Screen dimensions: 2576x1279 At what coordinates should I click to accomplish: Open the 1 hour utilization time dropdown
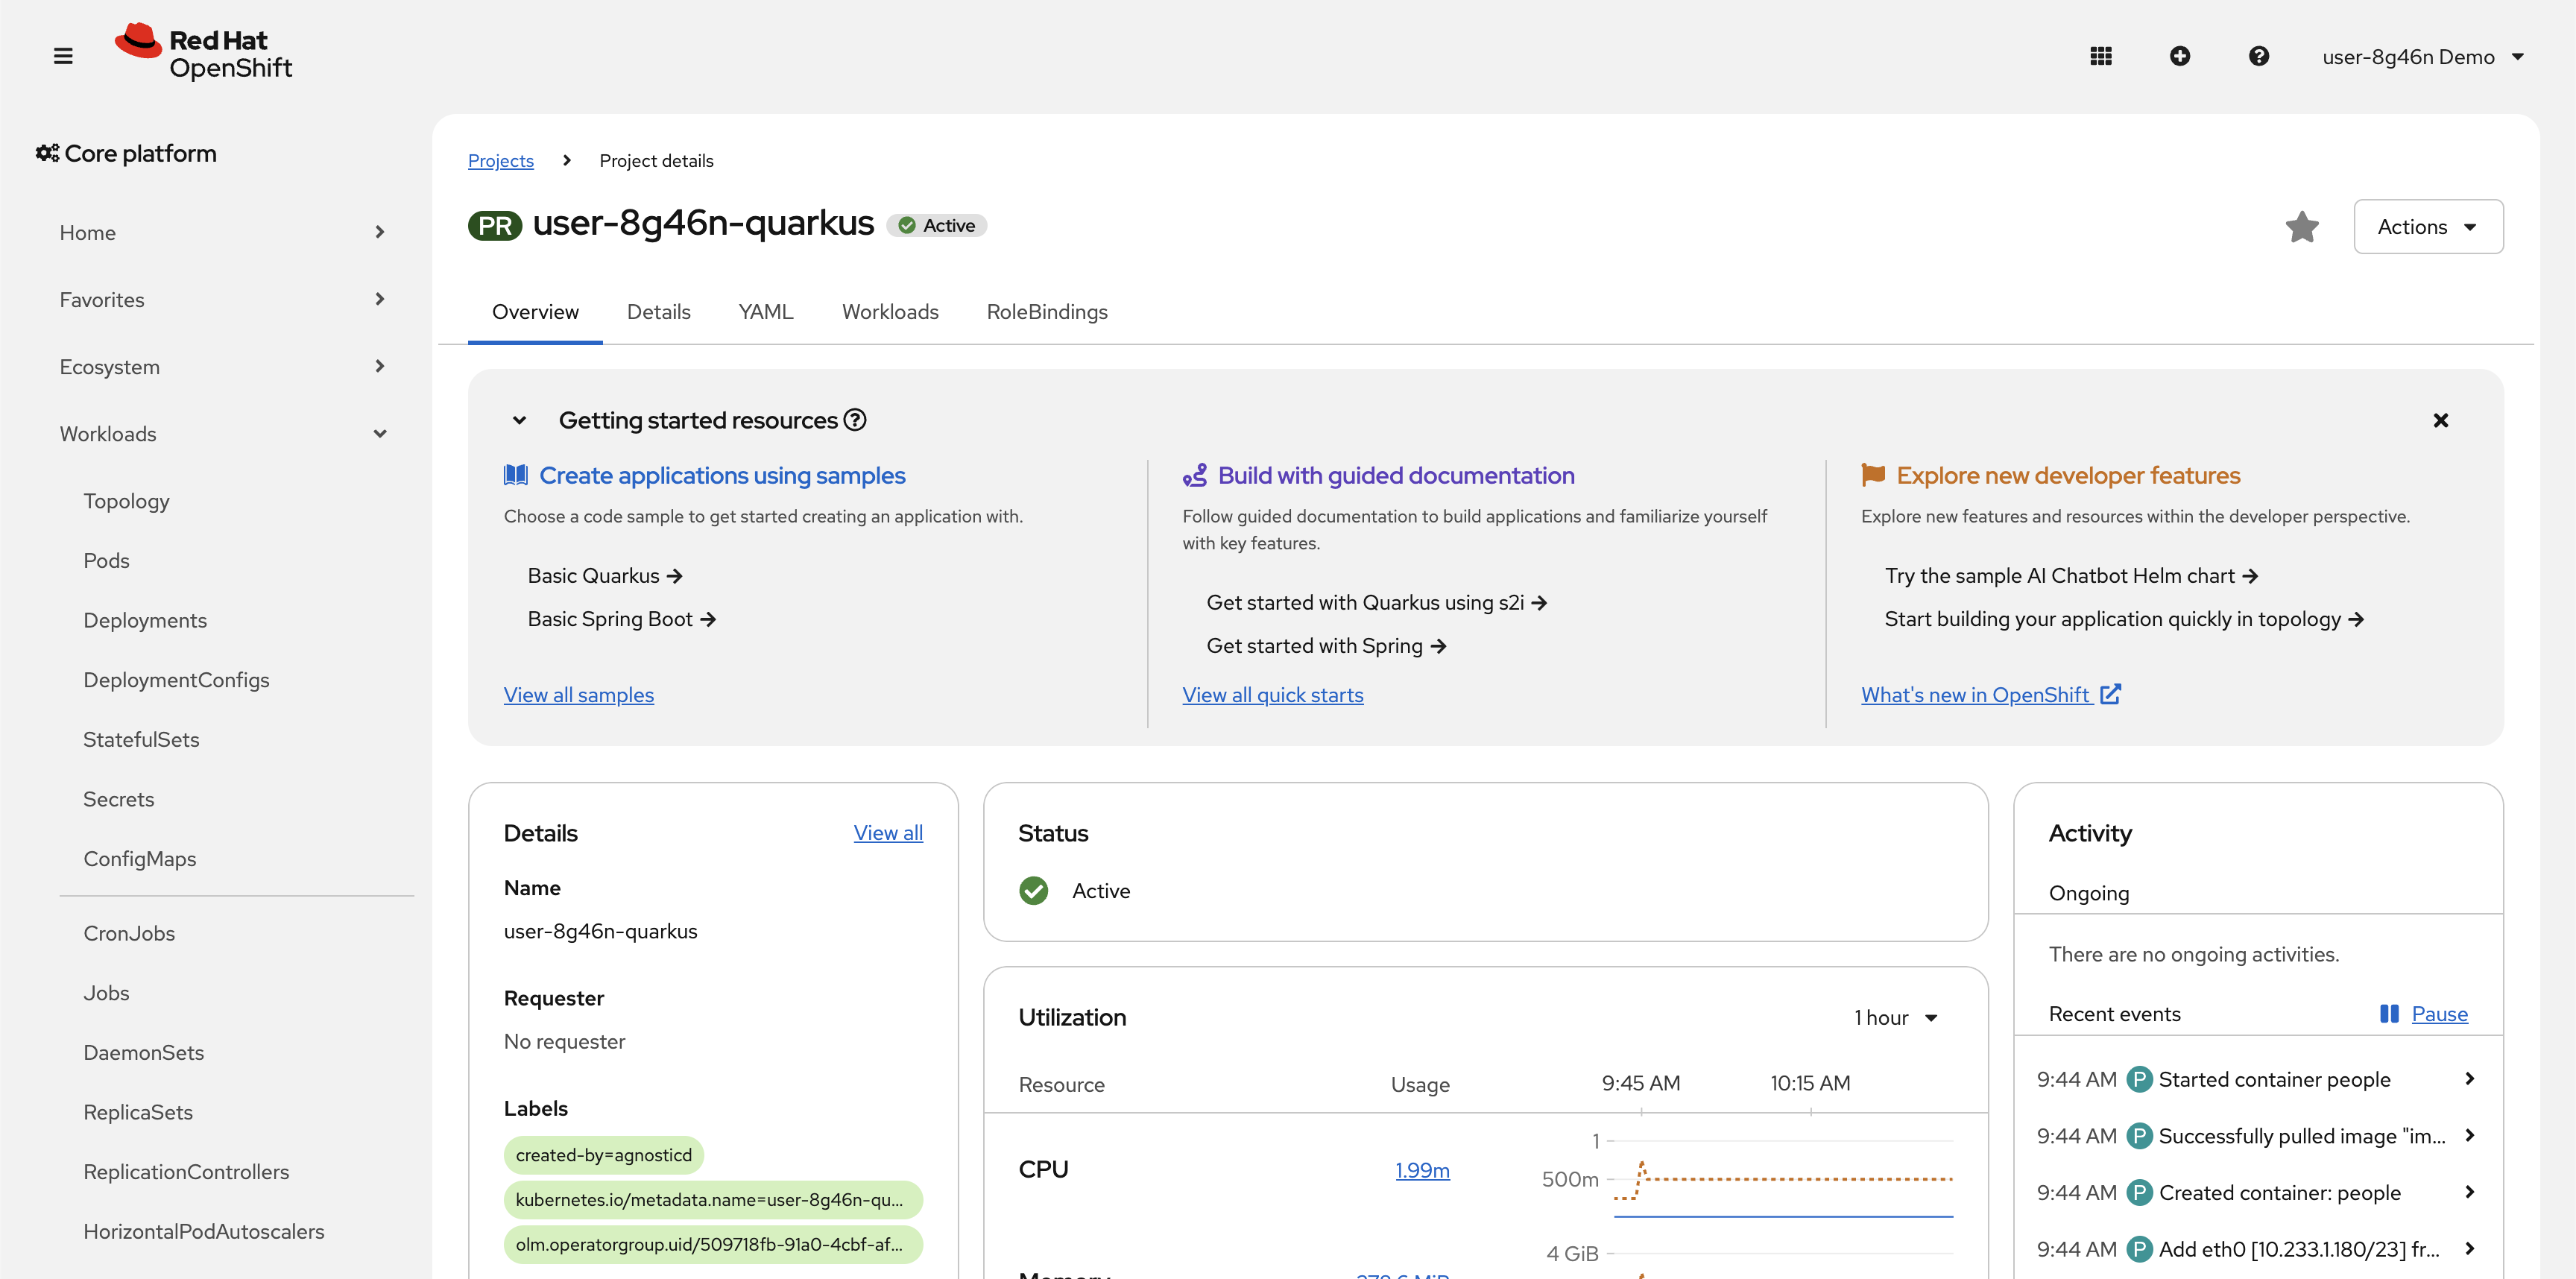point(1896,1018)
